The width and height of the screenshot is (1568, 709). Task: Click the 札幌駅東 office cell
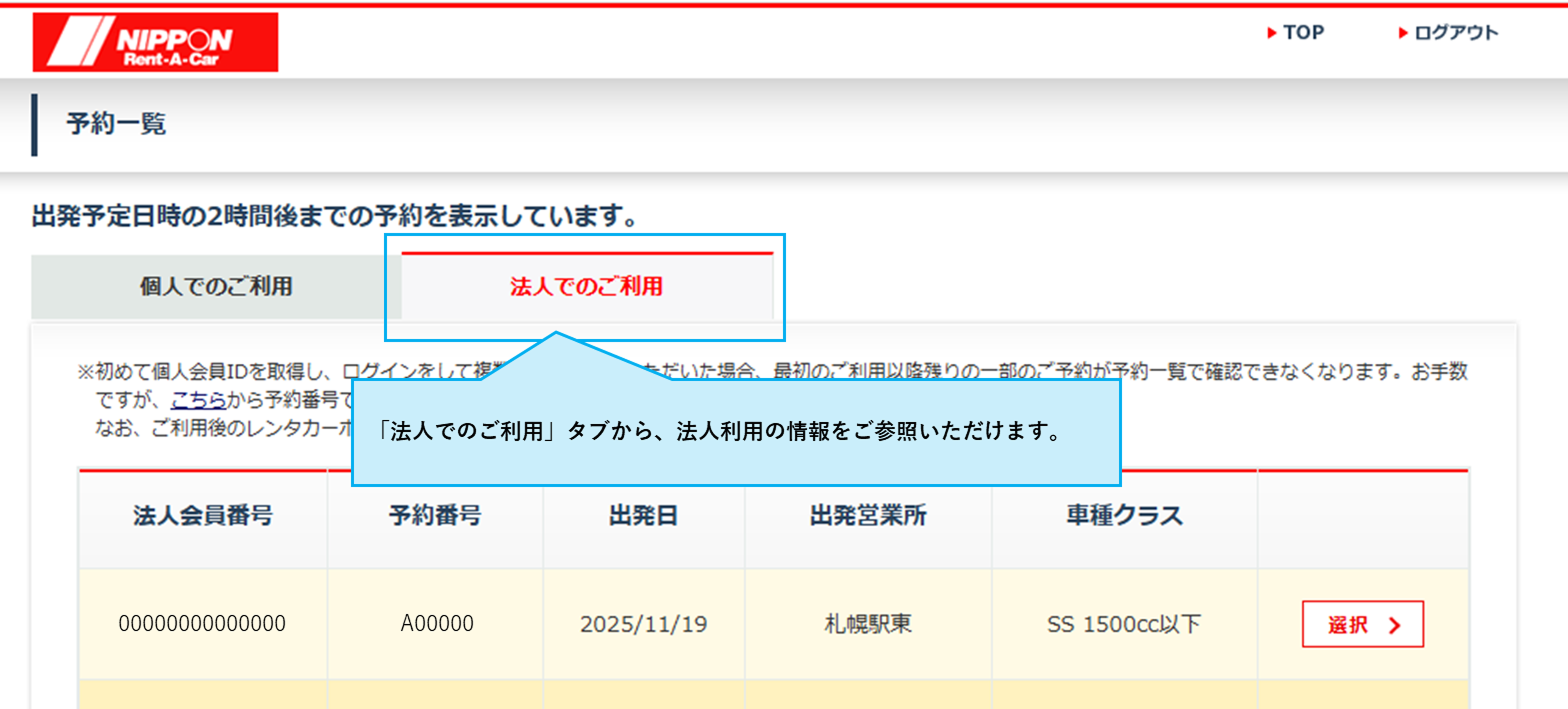[867, 624]
